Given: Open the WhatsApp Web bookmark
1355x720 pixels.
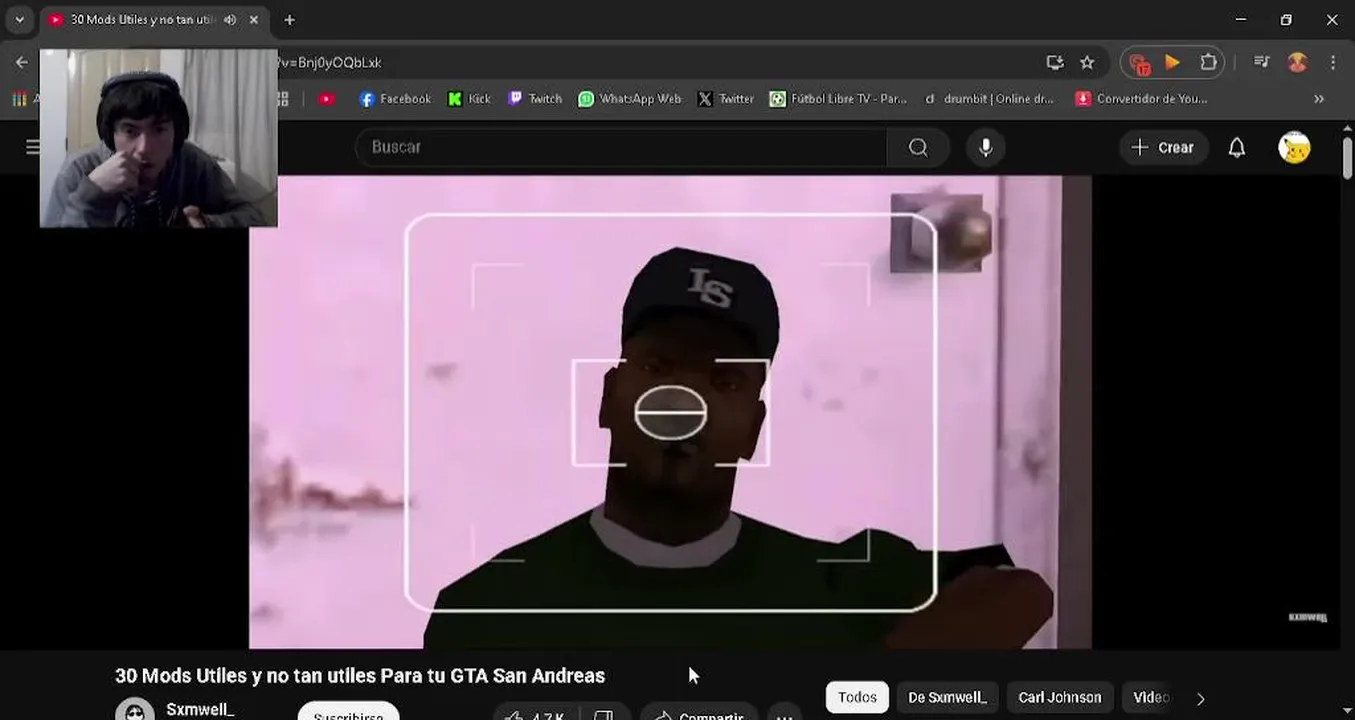Looking at the screenshot, I should pyautogui.click(x=630, y=99).
